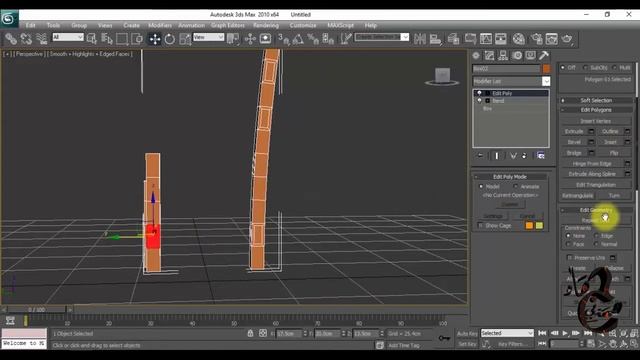Click the Bevel button

coord(574,142)
